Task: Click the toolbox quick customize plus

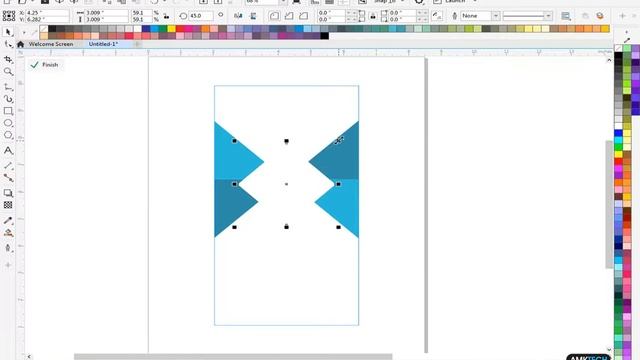Action: pyautogui.click(x=8, y=265)
